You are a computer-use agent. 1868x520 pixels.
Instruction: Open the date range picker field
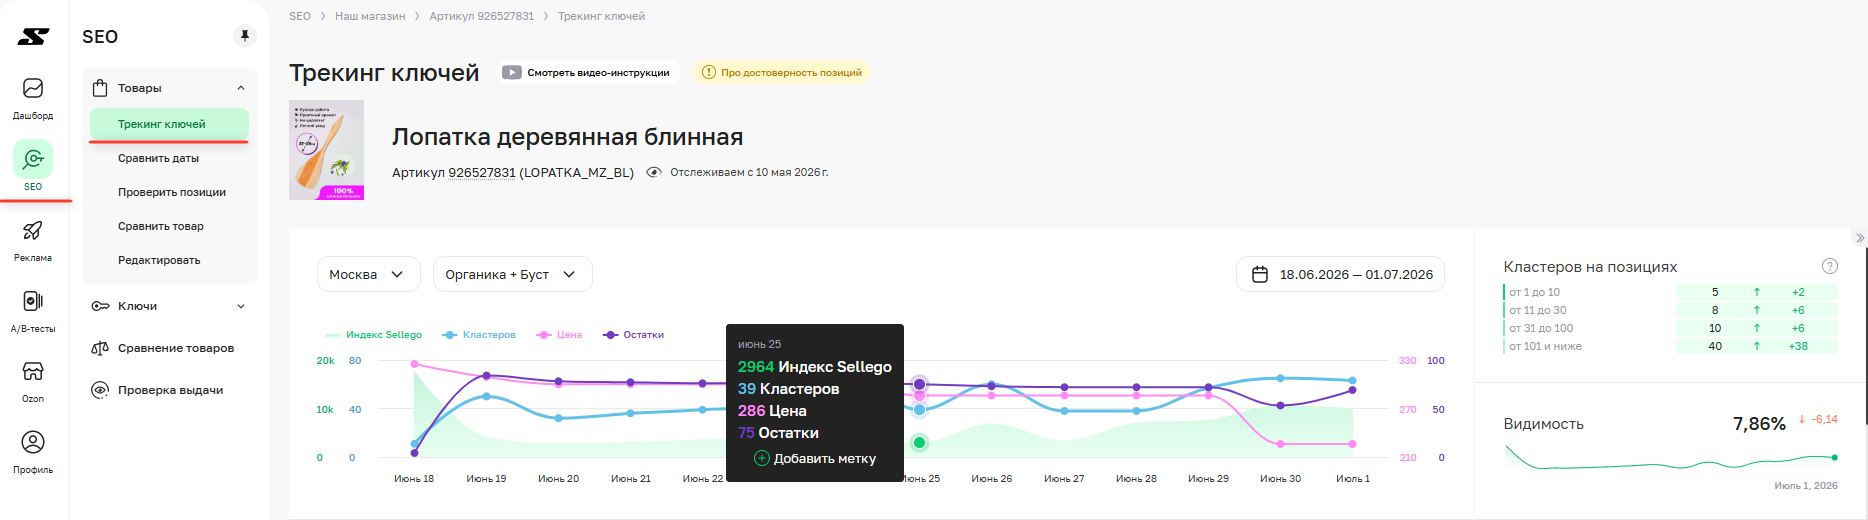click(1340, 274)
